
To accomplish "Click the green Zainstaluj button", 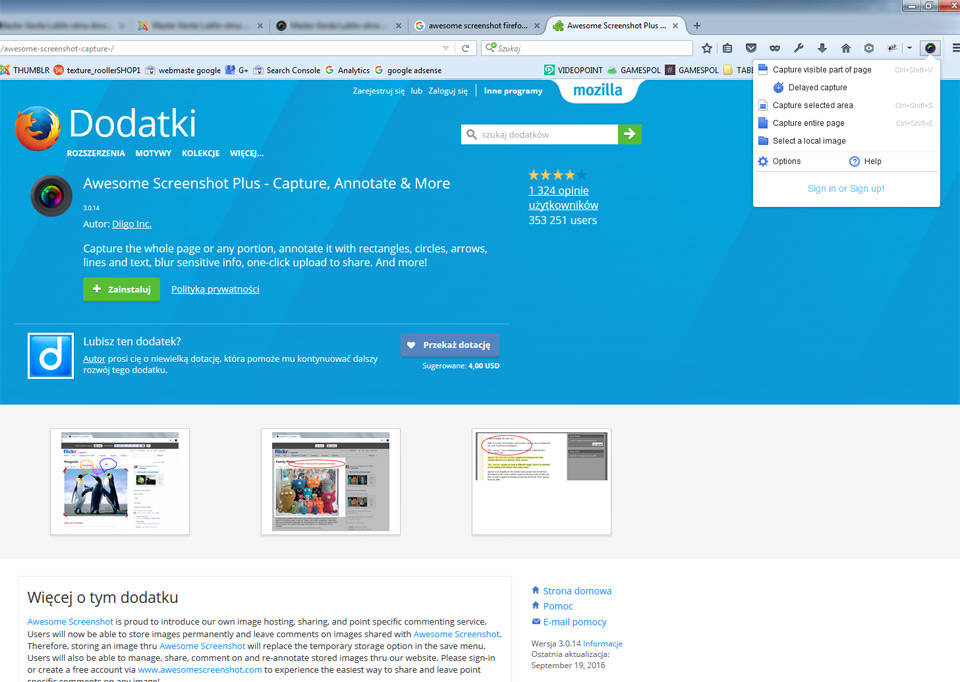I will pos(121,289).
